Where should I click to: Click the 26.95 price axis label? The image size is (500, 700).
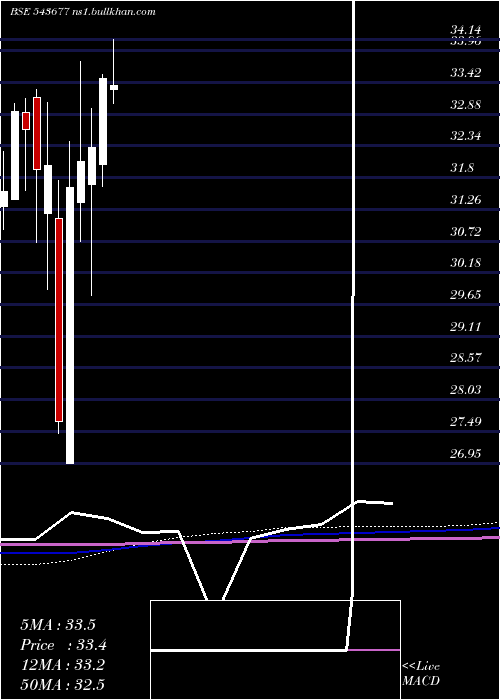[466, 454]
